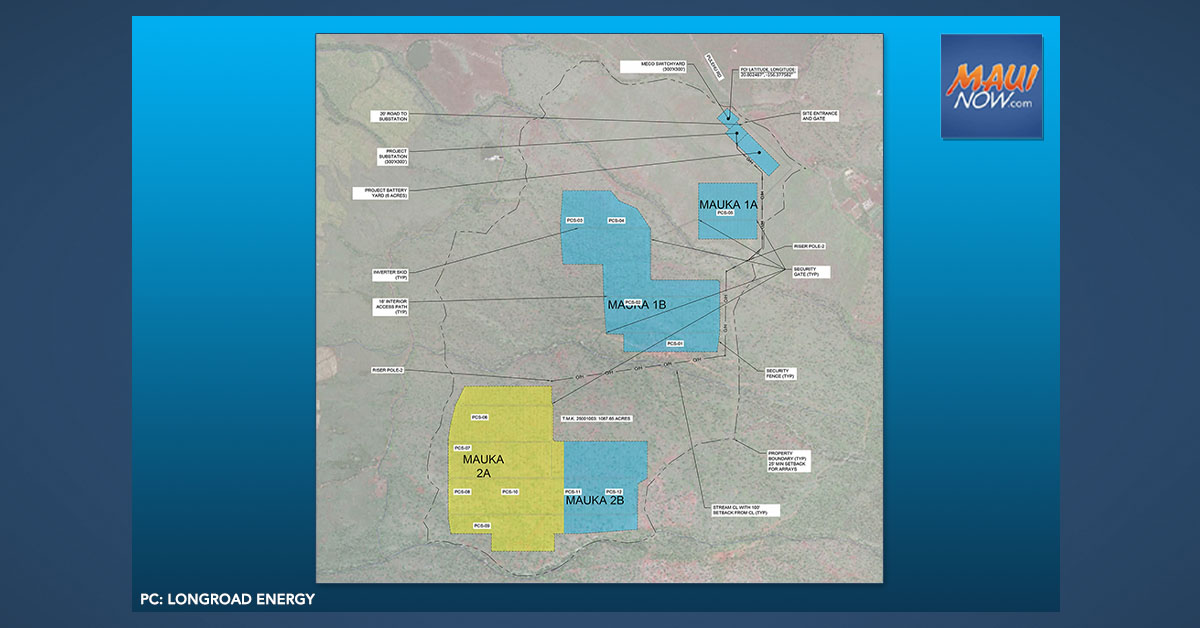
Task: Click the PC: Longroad Energy credit text
Action: pyautogui.click(x=227, y=599)
